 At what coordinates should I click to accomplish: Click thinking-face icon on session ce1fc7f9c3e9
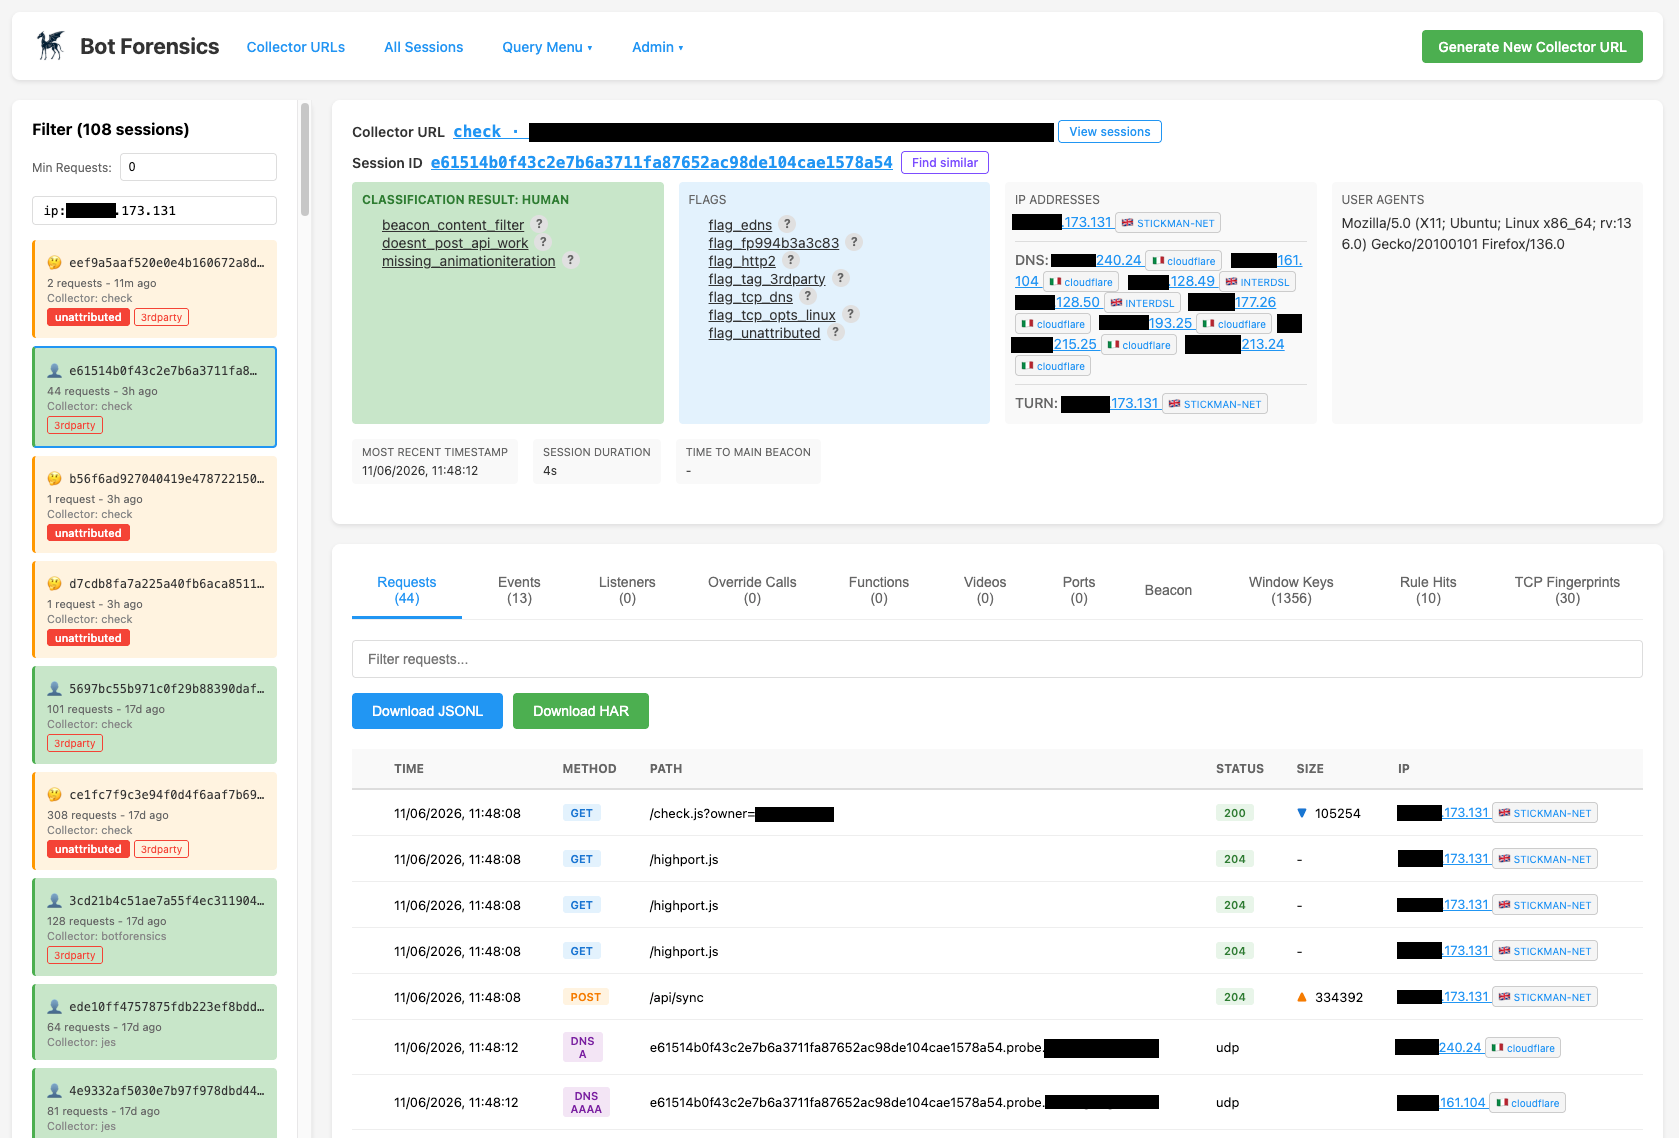pos(55,795)
